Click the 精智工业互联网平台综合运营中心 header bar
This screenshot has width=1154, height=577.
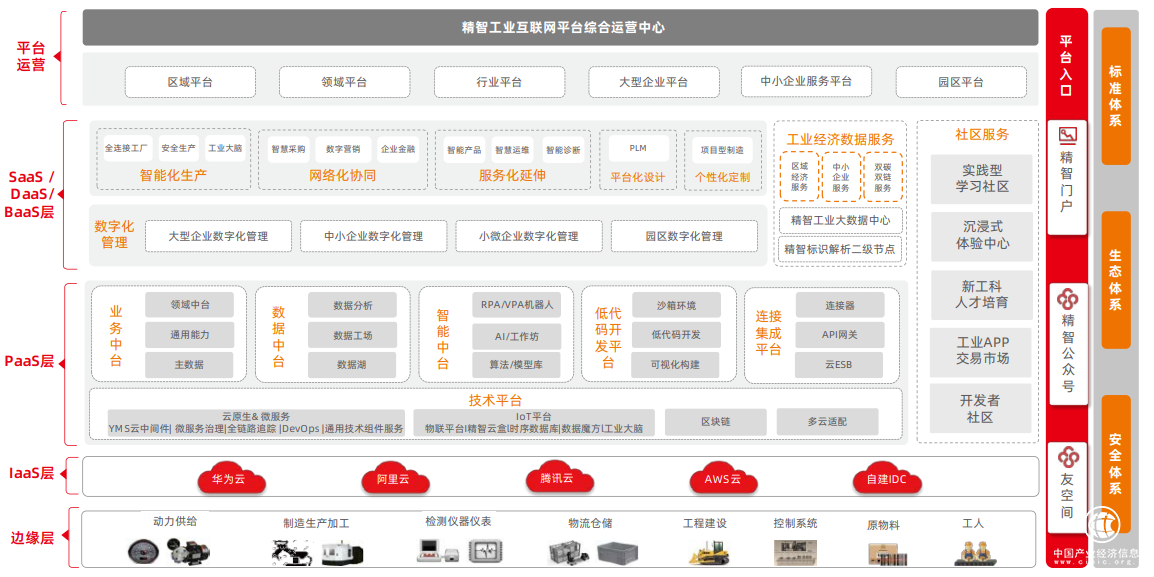click(x=561, y=28)
